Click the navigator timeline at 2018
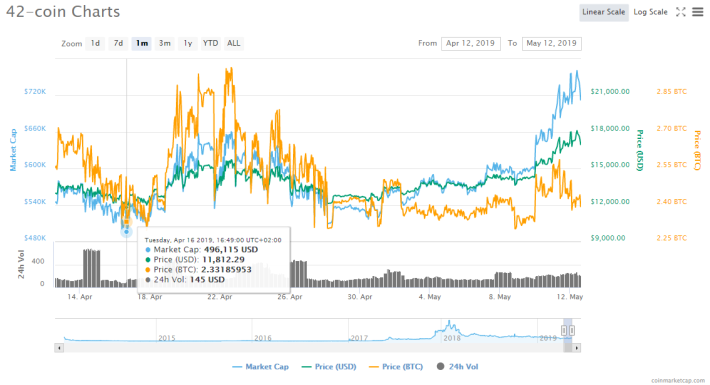This screenshot has height=385, width=710. 452,338
